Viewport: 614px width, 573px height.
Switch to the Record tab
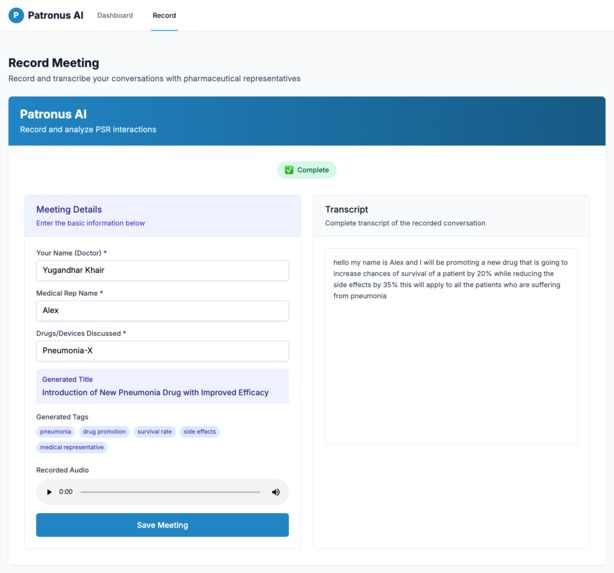[164, 15]
